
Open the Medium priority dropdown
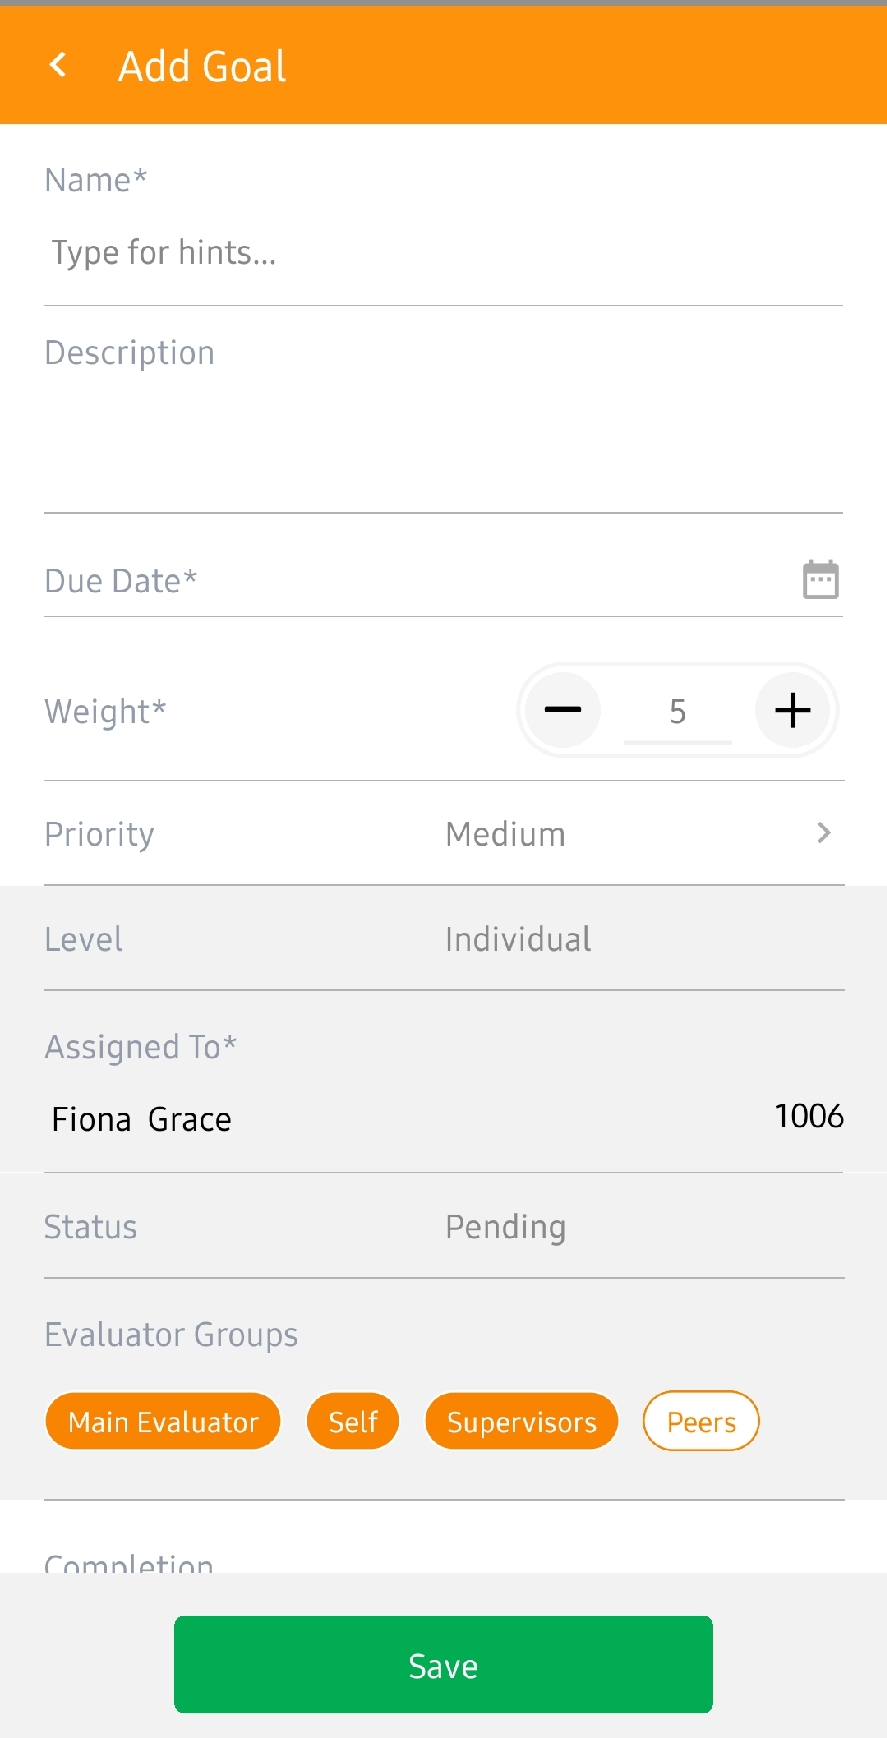tap(505, 834)
